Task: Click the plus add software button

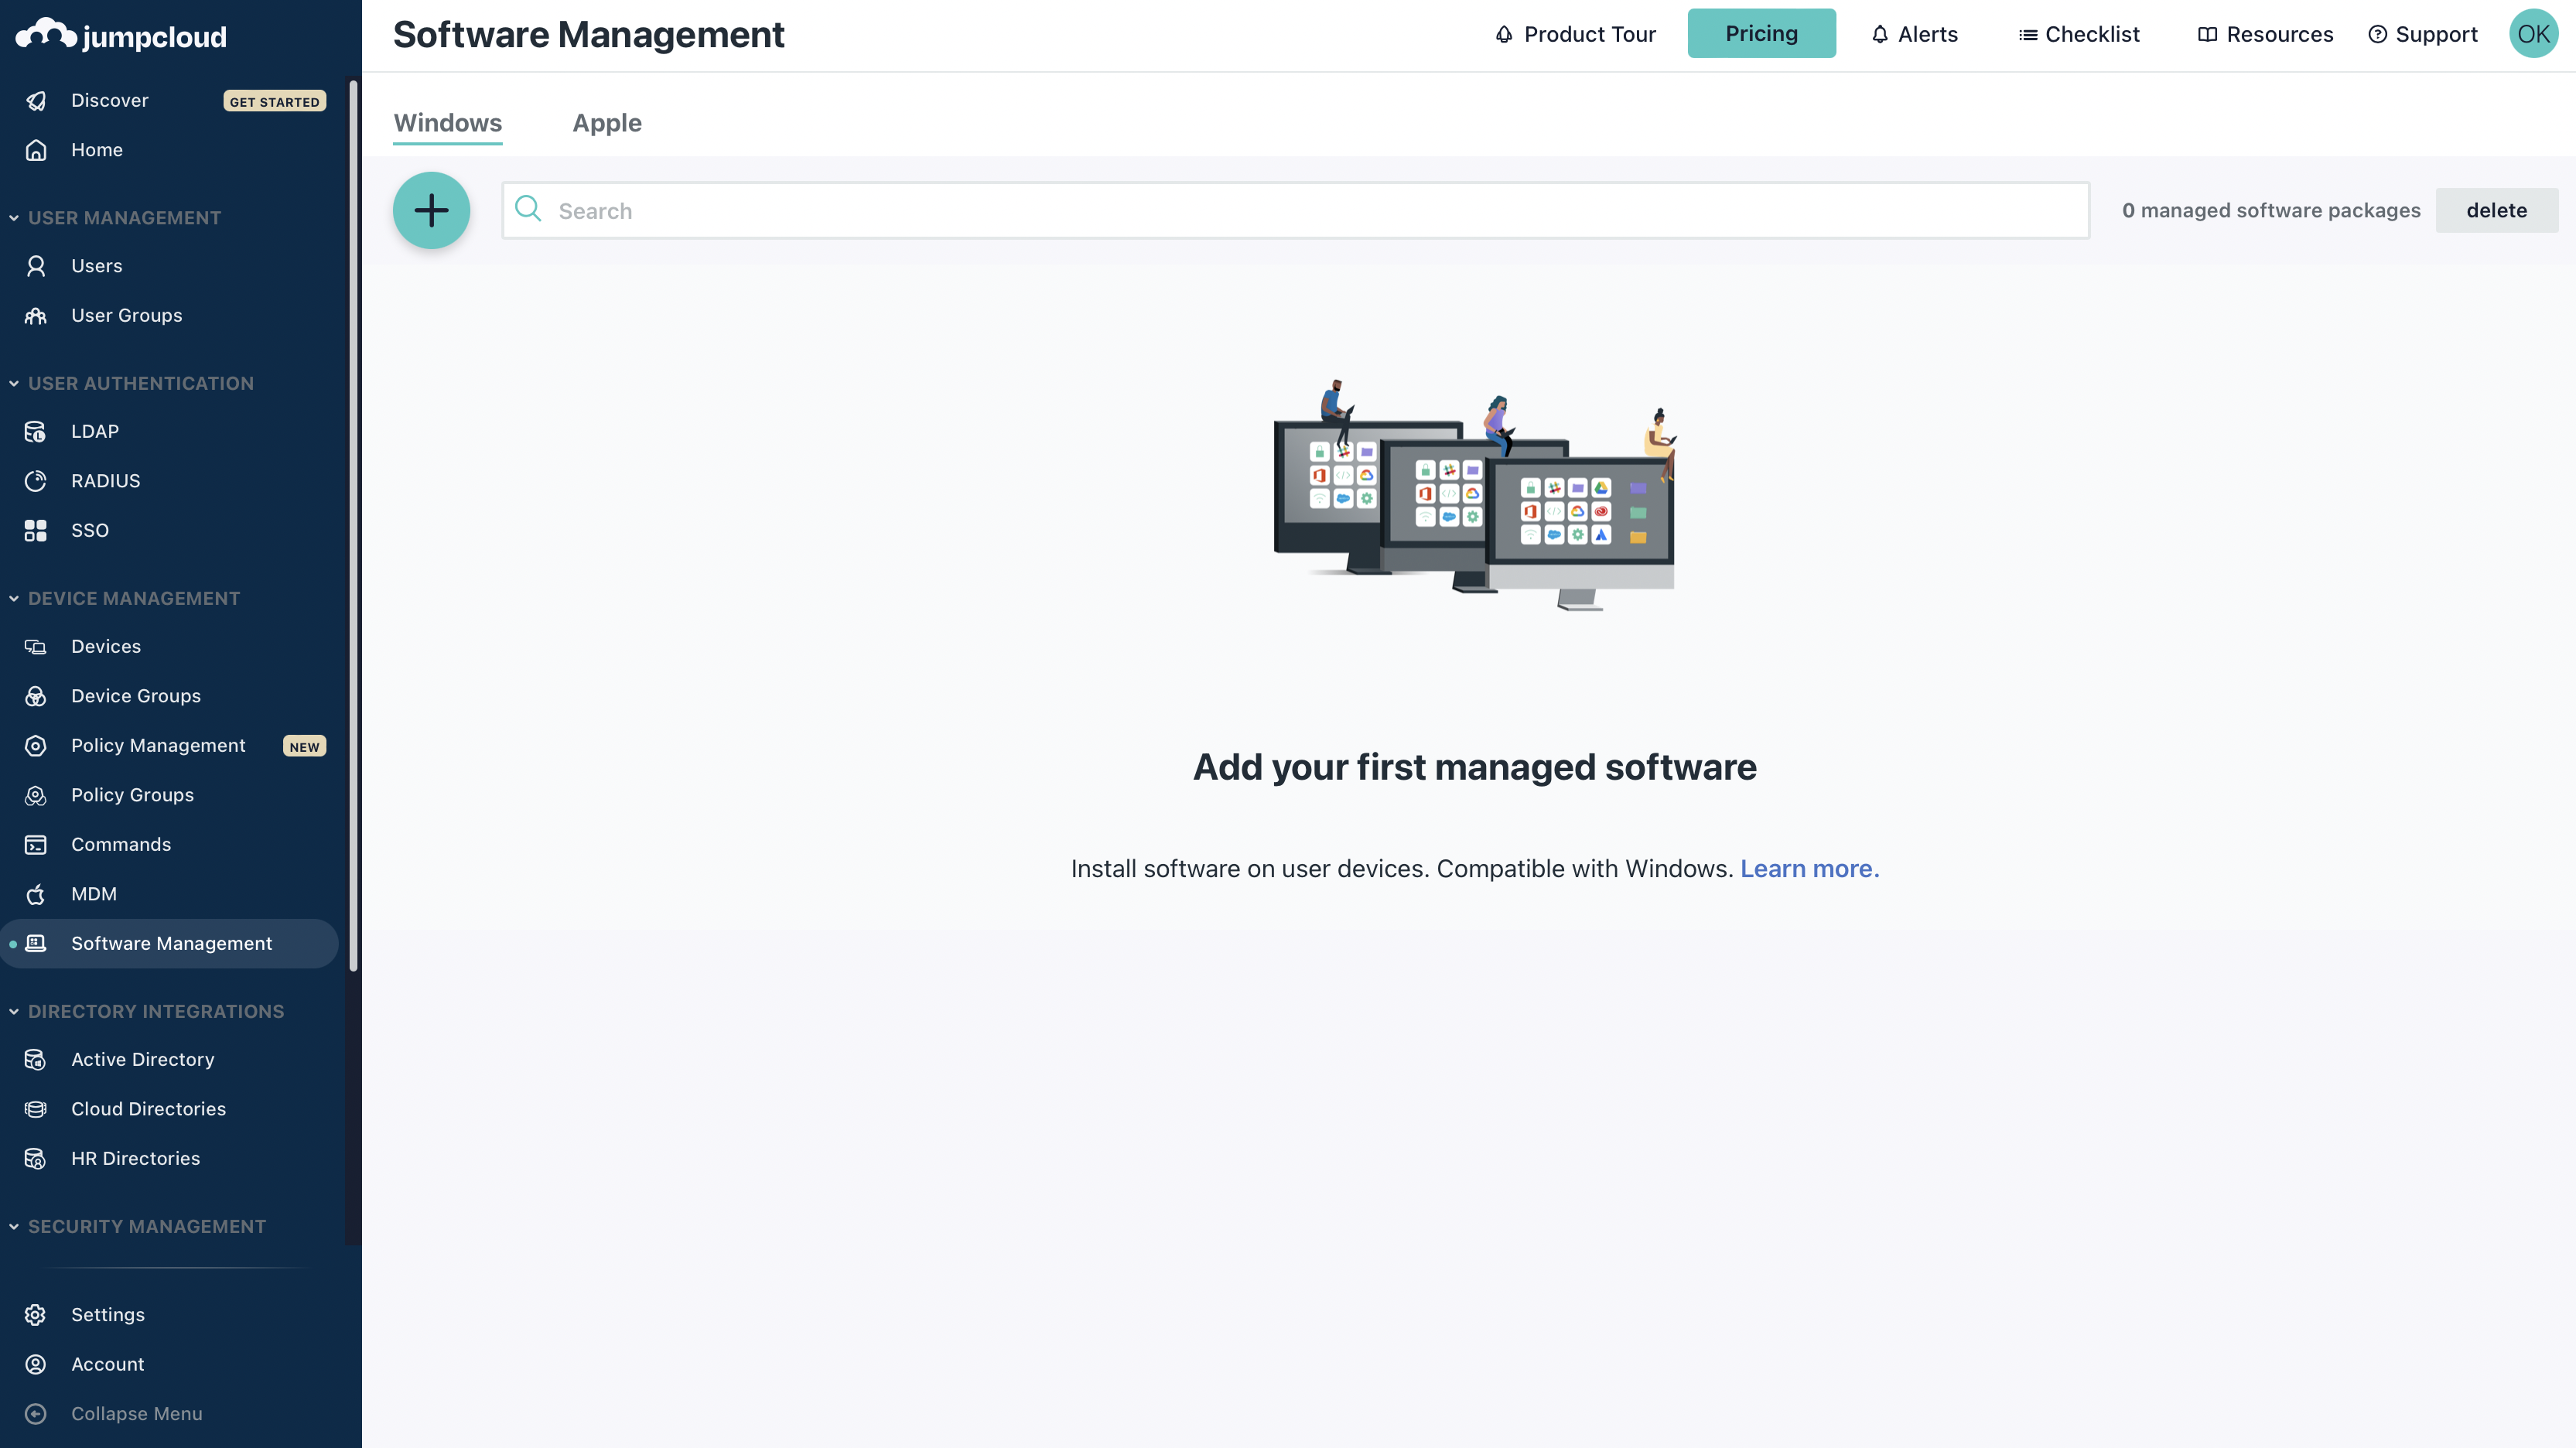Action: click(x=431, y=210)
